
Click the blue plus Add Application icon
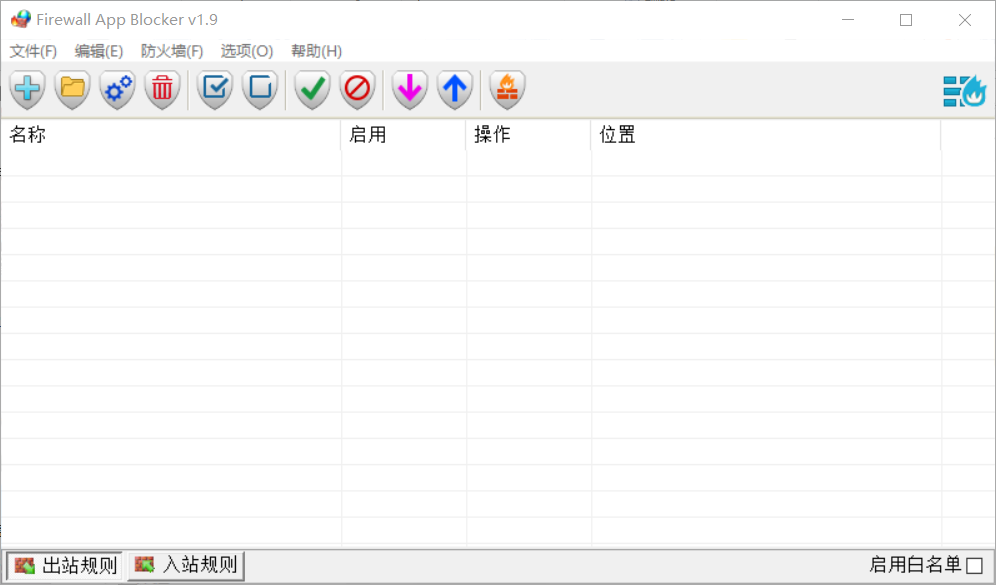point(28,90)
